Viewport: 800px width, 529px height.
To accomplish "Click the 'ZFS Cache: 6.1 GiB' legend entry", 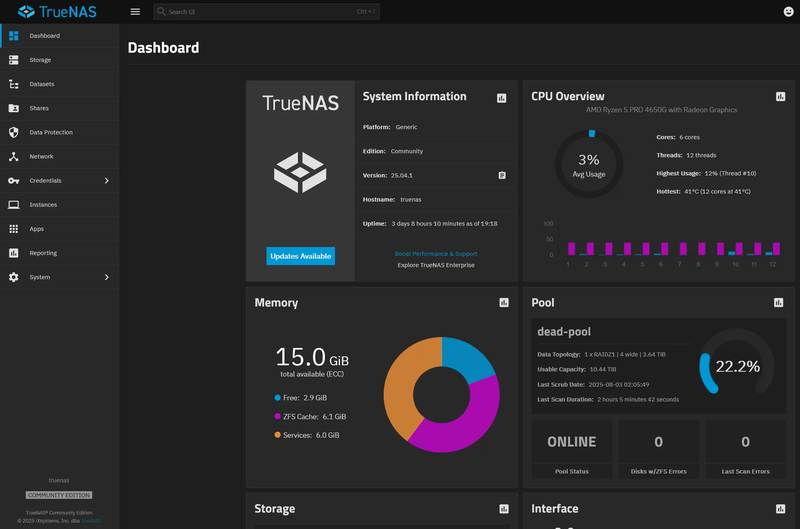I will [x=310, y=416].
